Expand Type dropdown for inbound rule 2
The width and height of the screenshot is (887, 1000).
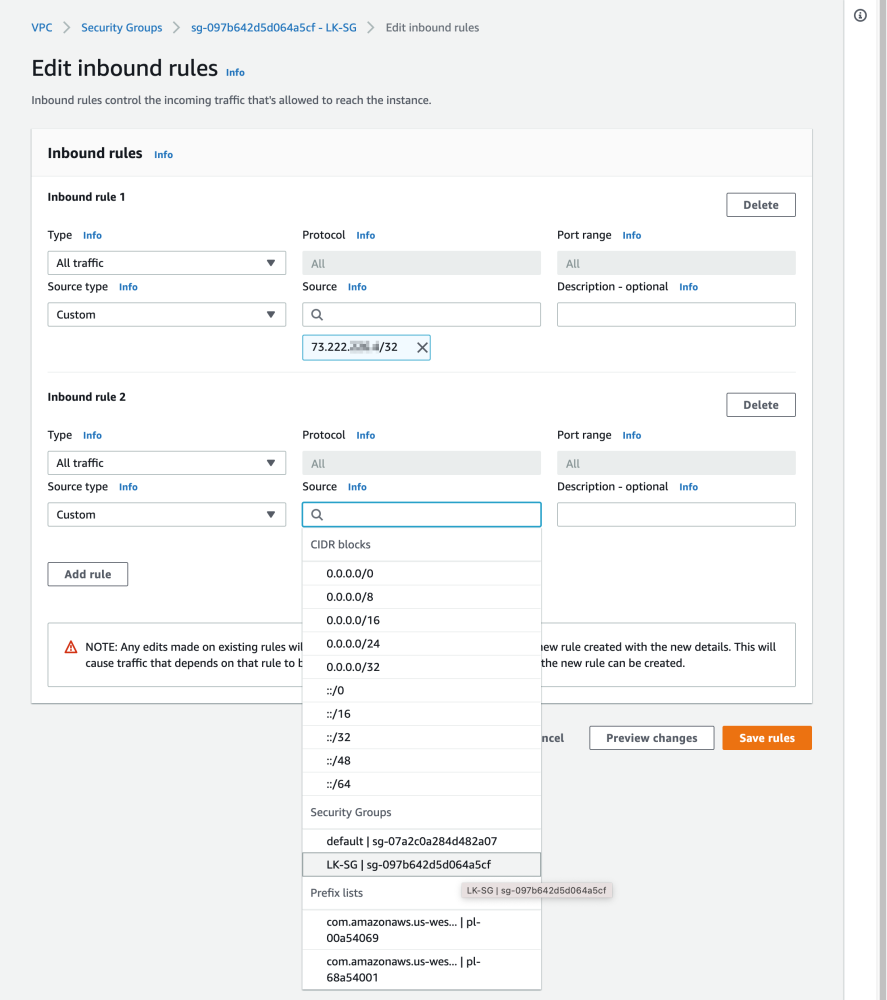[x=167, y=463]
